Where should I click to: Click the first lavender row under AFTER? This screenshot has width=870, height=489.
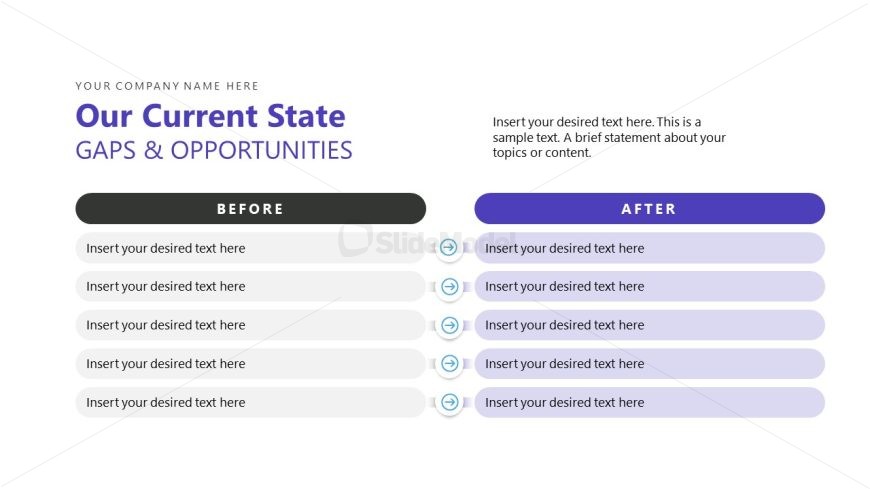[649, 248]
